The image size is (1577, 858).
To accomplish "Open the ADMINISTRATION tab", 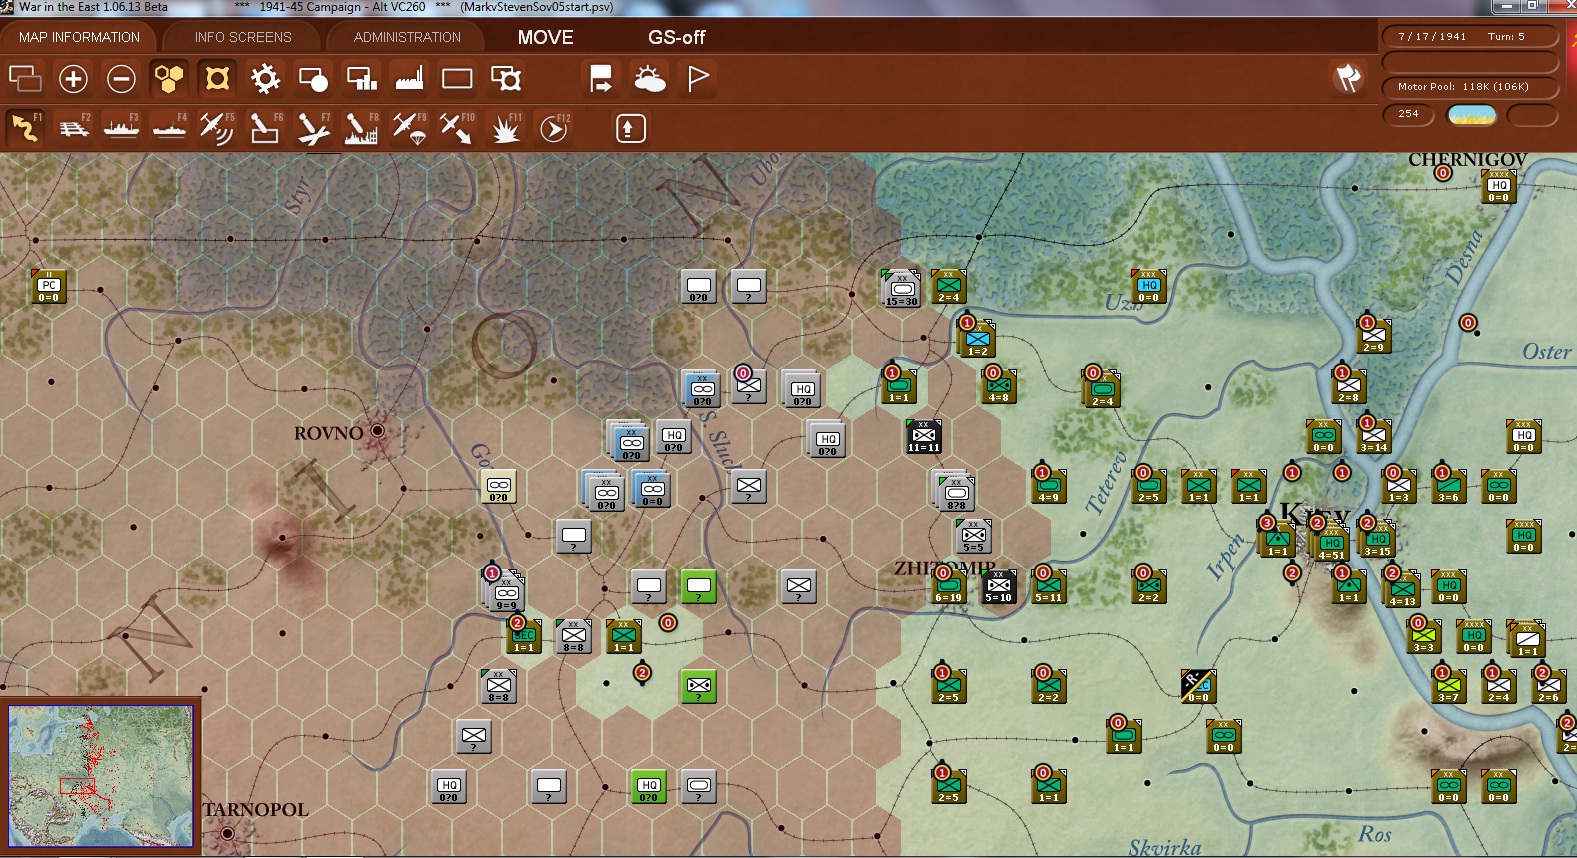I will coord(407,37).
